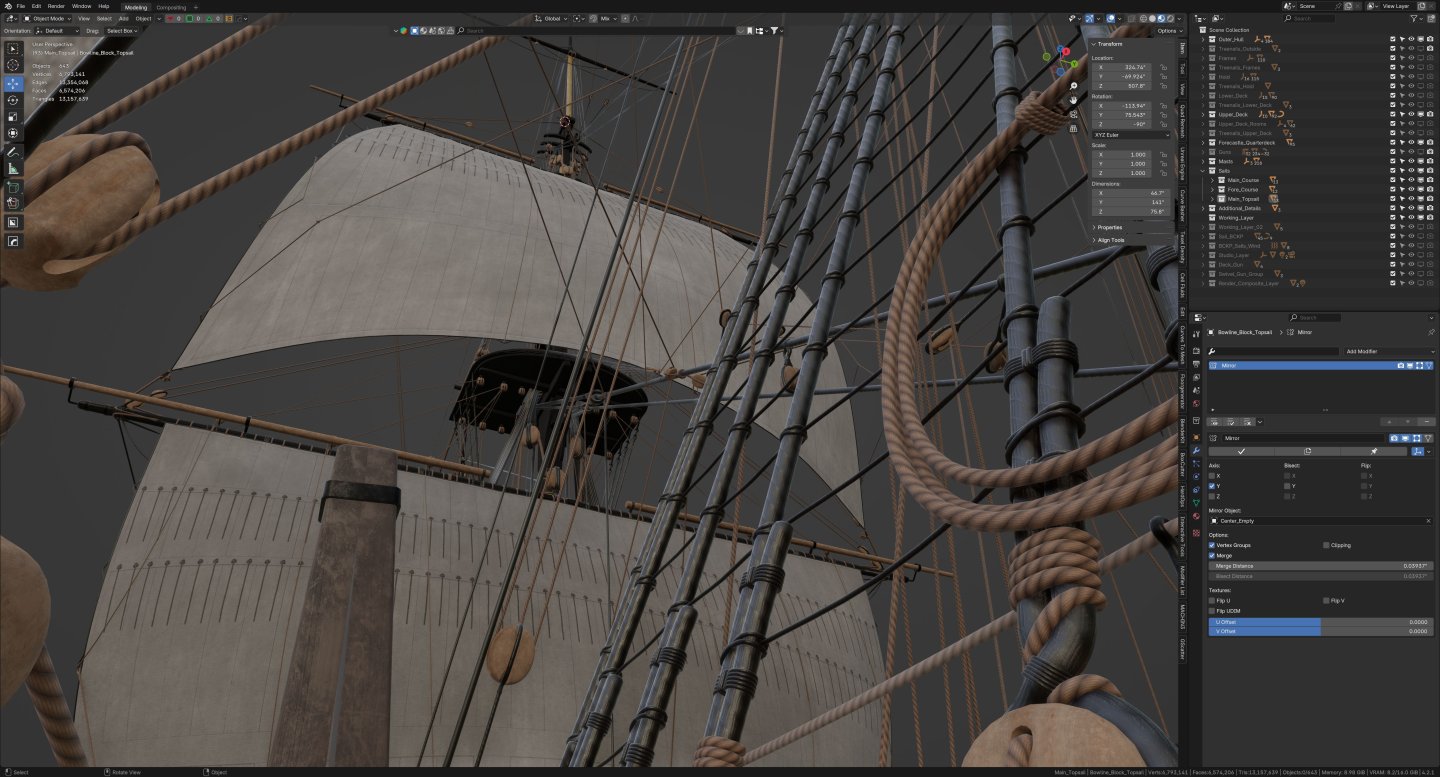Image resolution: width=1440 pixels, height=777 pixels.
Task: Switch to the Compositing workspace tab
Action: point(171,7)
